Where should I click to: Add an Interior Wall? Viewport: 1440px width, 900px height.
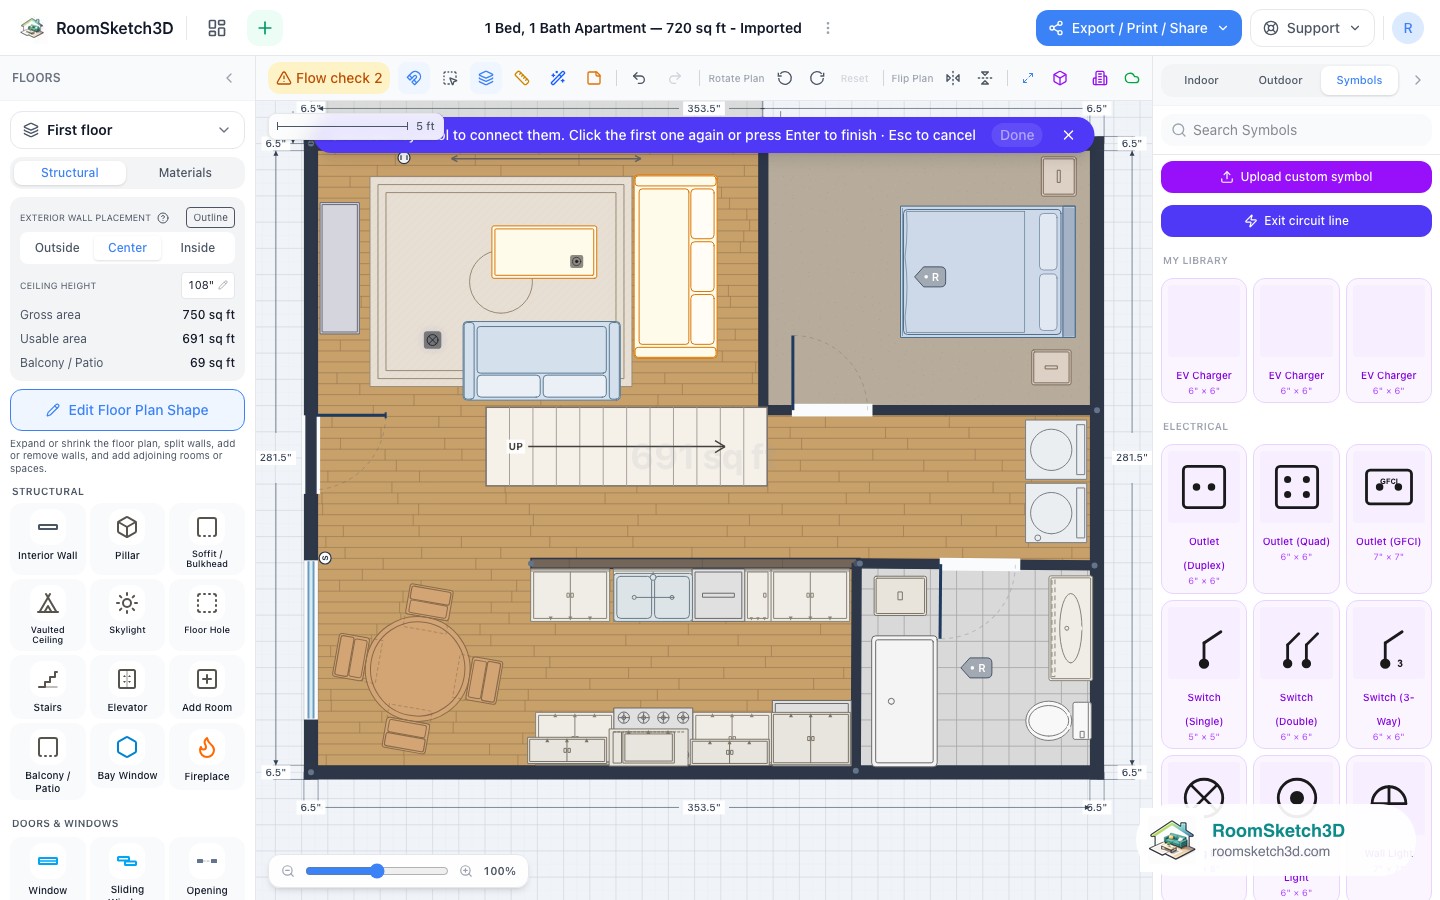pos(47,539)
